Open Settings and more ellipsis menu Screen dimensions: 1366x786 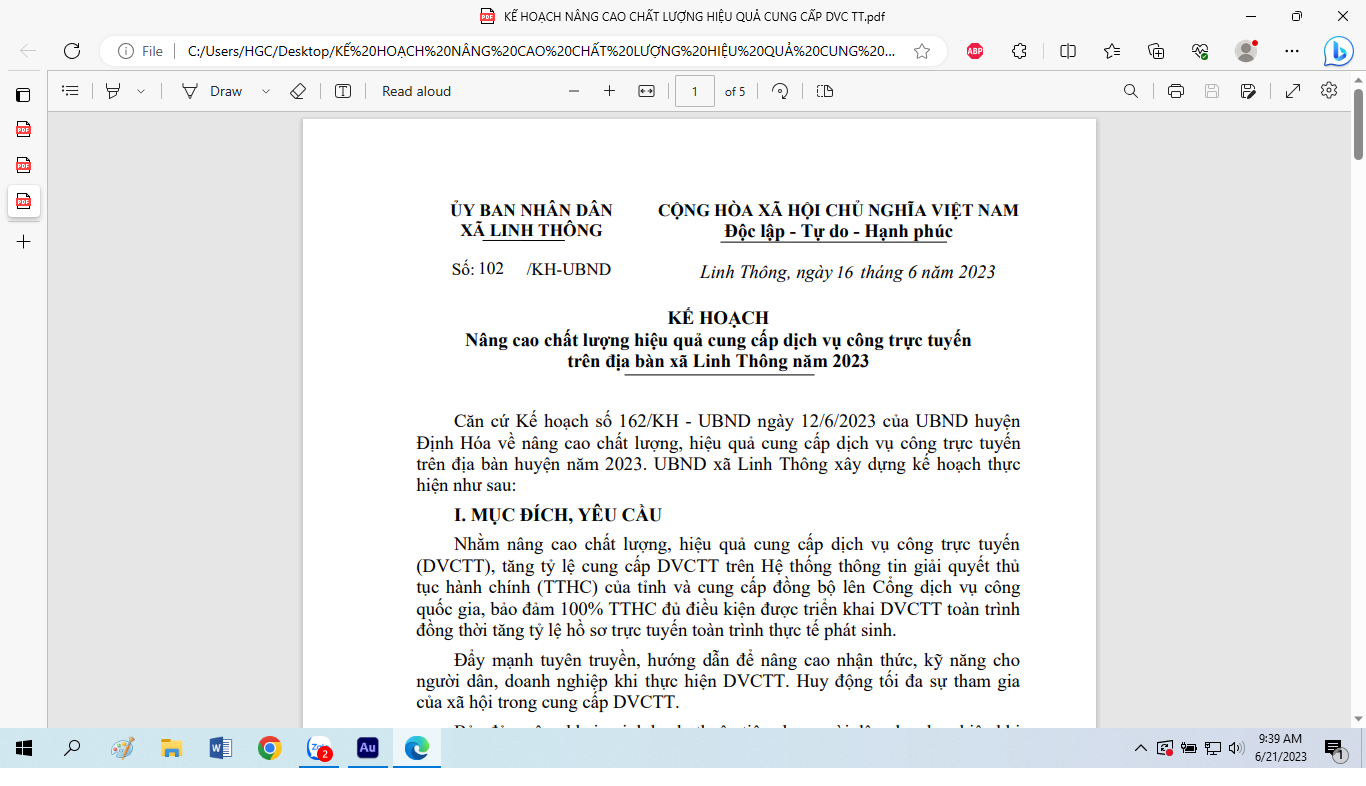(x=1292, y=51)
